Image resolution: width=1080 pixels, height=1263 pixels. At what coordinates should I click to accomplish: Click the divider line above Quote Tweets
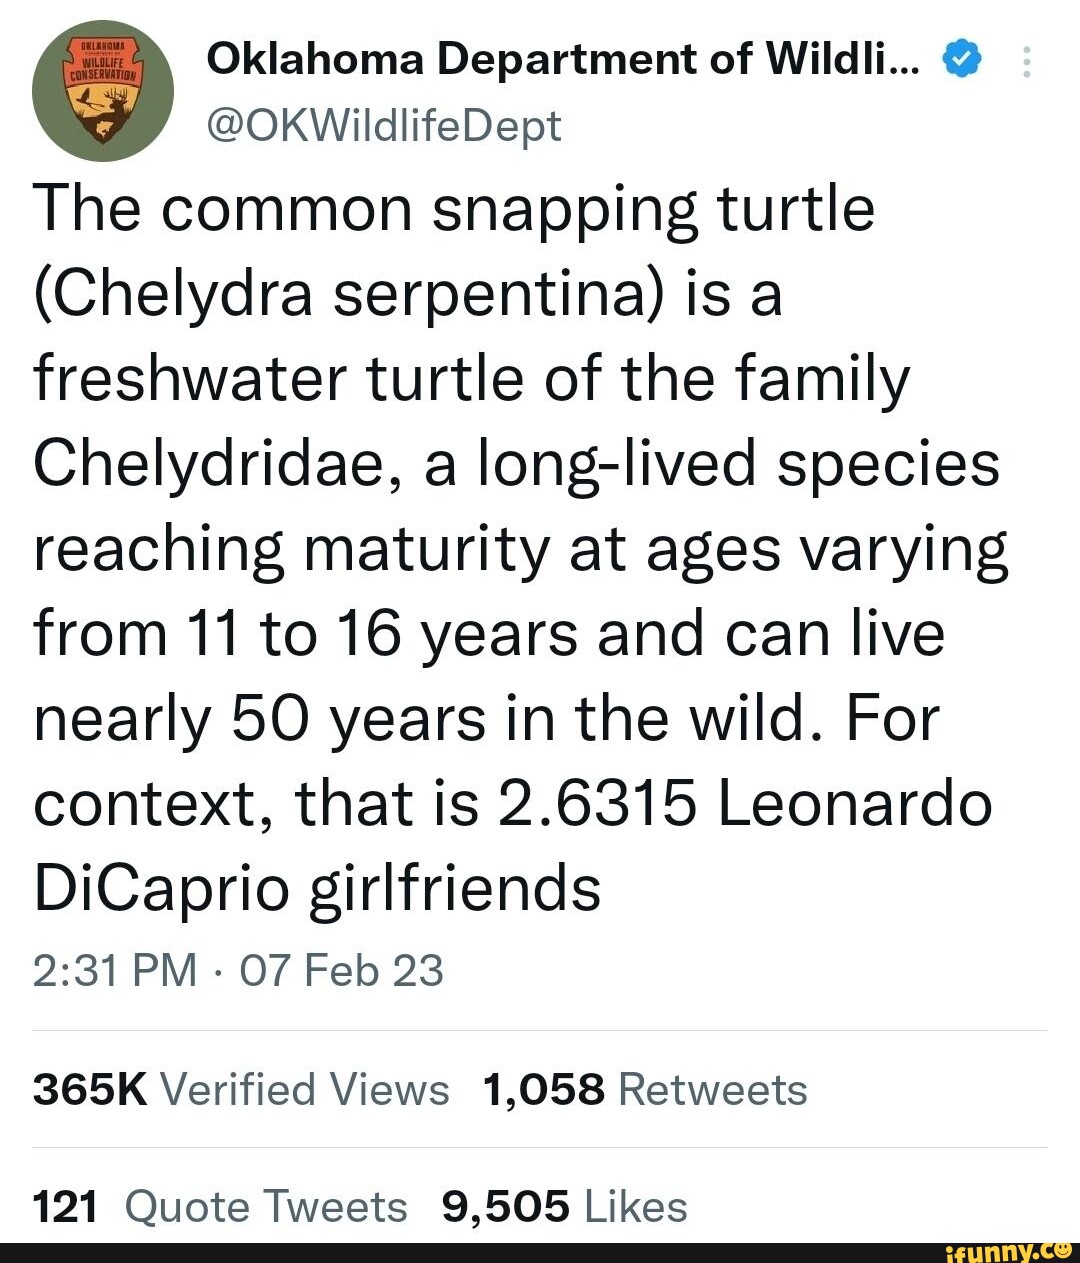coord(540,1148)
